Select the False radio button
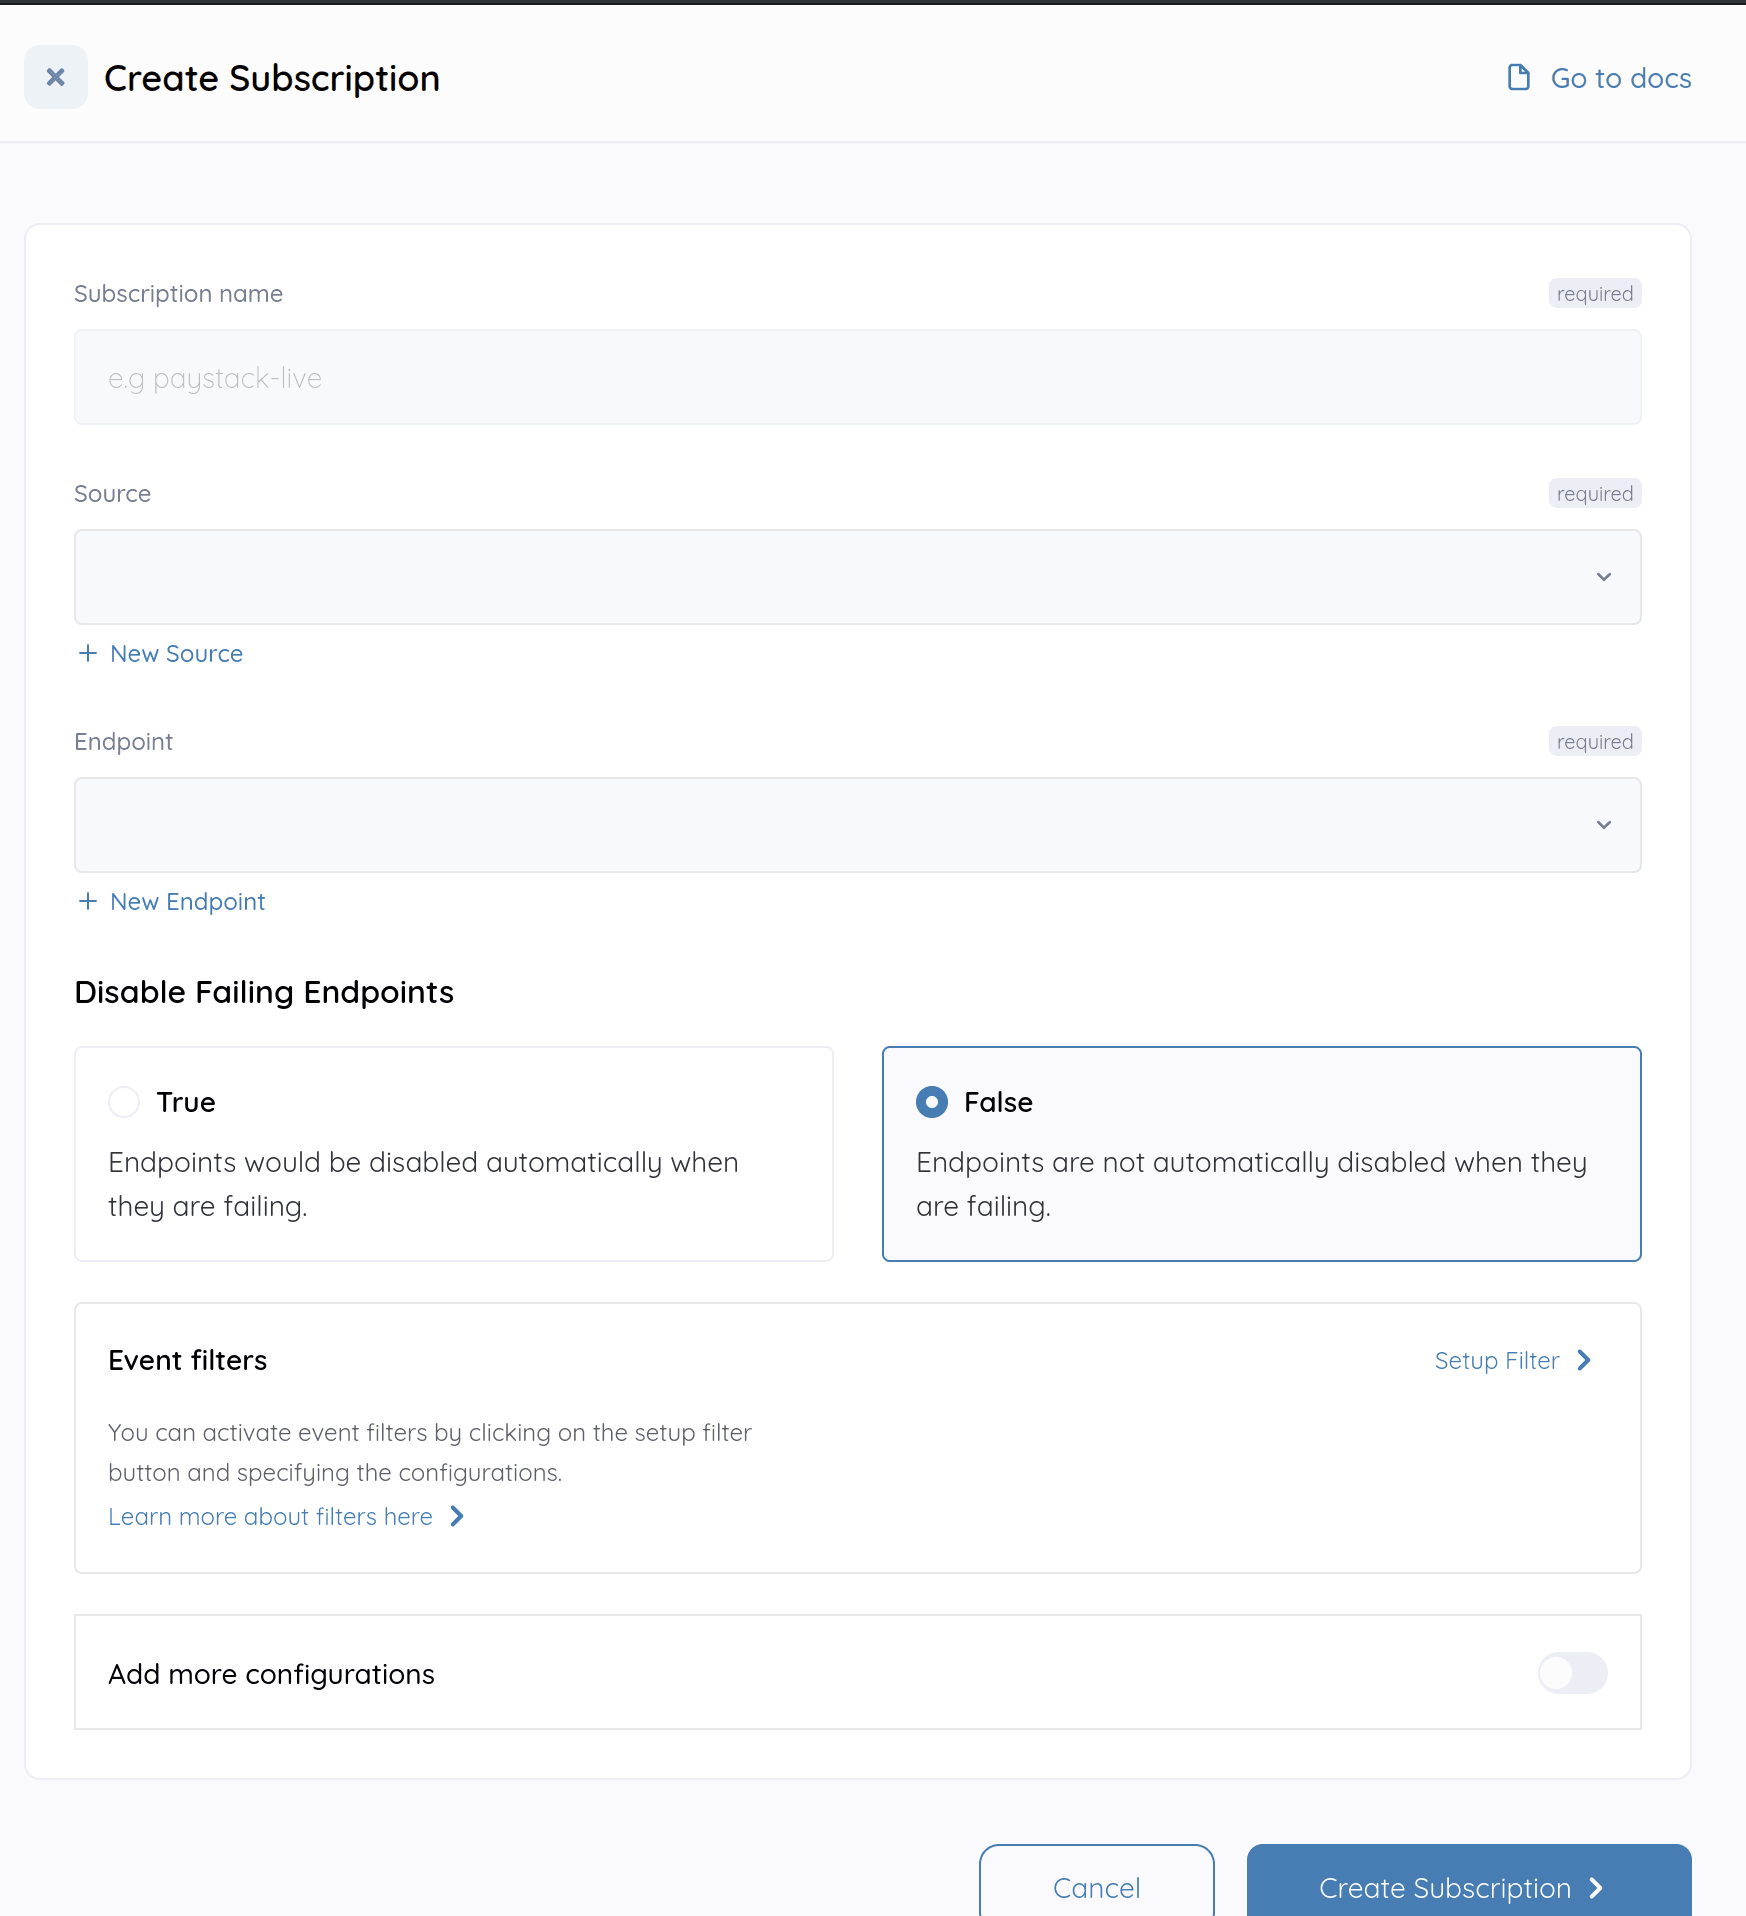Image resolution: width=1746 pixels, height=1916 pixels. [931, 1102]
